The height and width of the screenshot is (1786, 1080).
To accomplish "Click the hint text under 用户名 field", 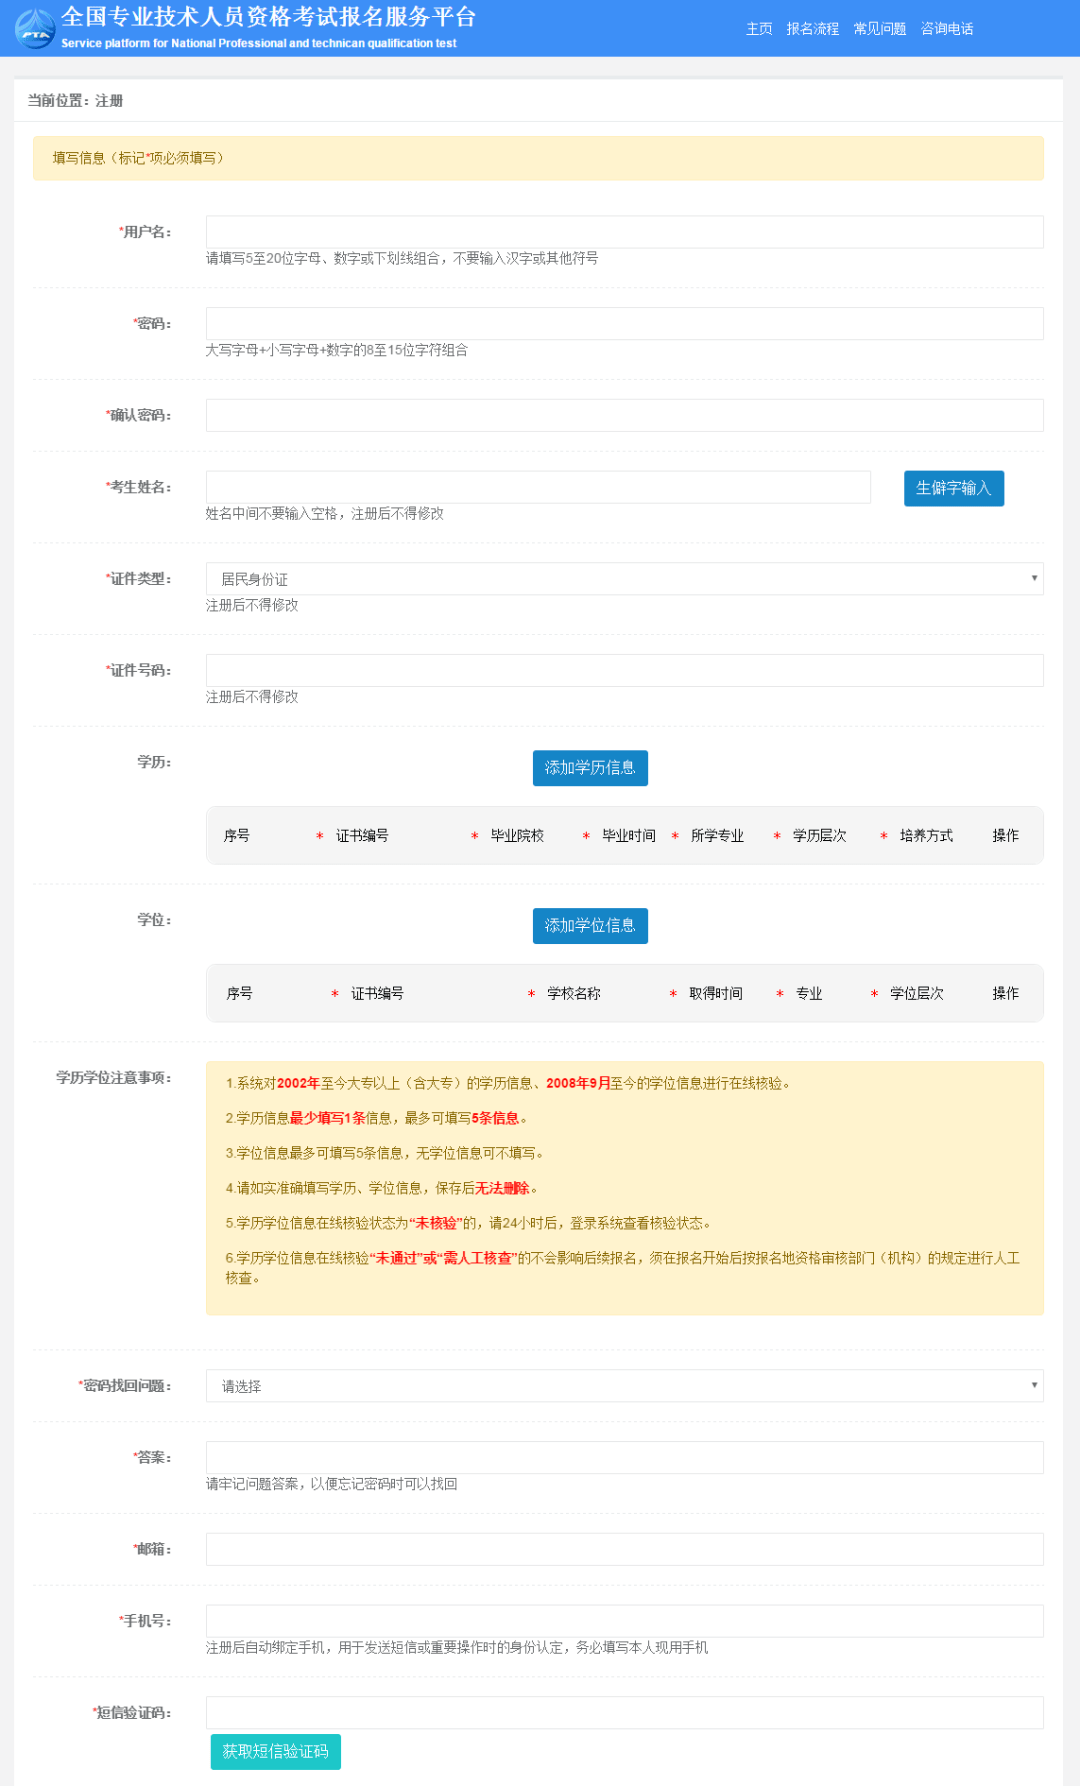I will 402,259.
